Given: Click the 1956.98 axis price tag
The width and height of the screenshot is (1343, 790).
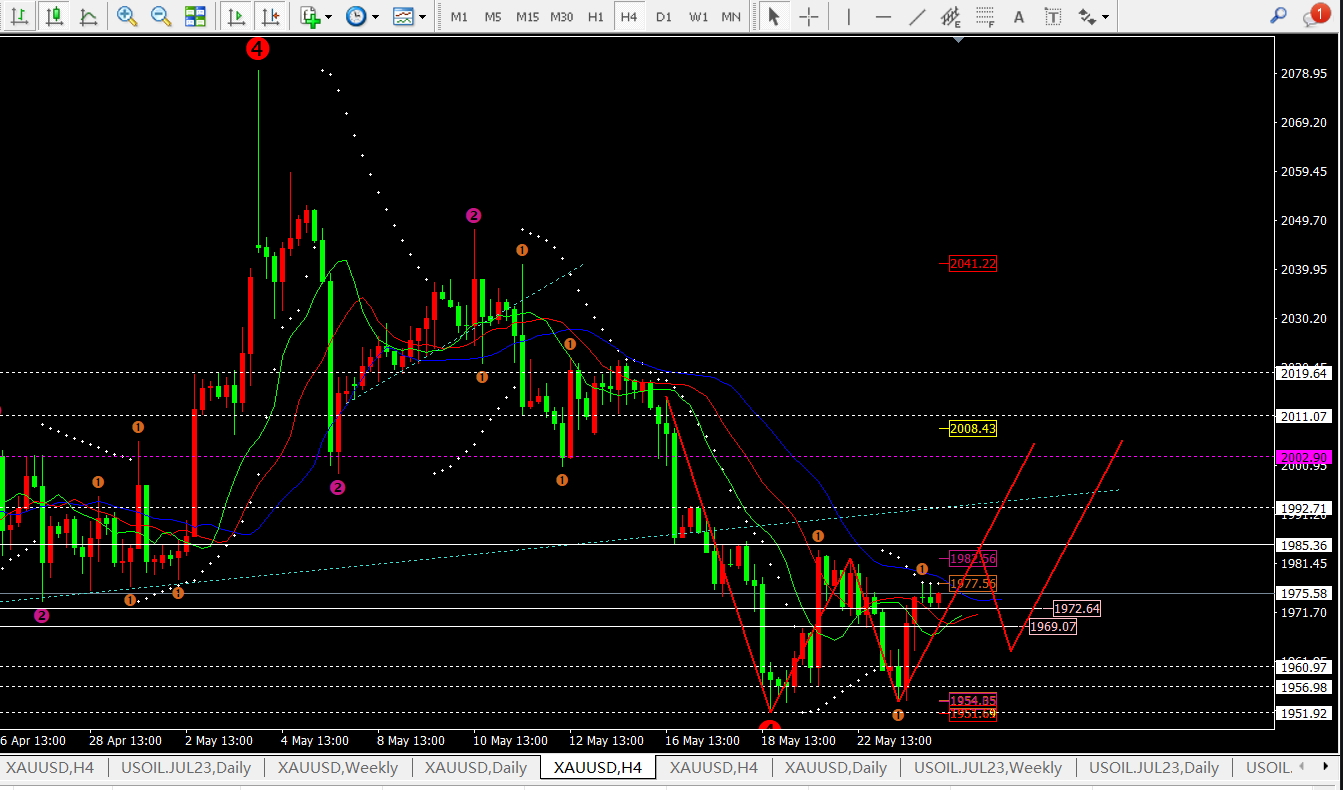Looking at the screenshot, I should tap(1303, 687).
